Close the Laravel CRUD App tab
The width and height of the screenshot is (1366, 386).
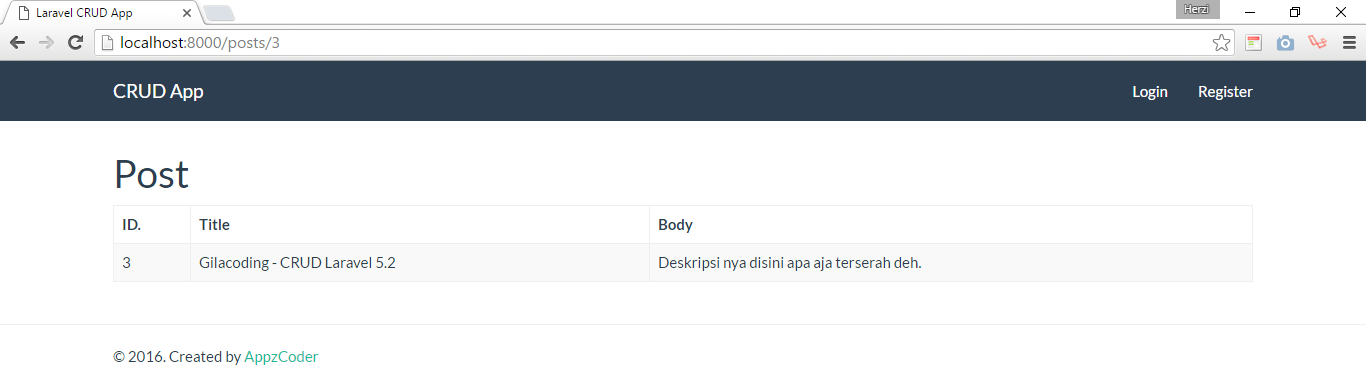point(187,14)
